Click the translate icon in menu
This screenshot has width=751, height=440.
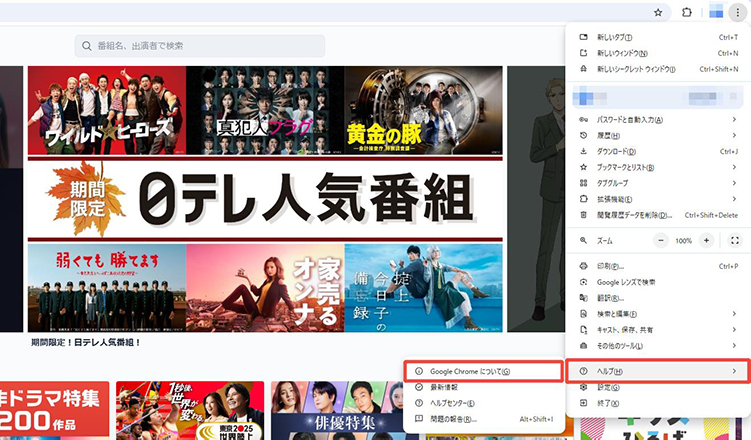[x=583, y=298]
